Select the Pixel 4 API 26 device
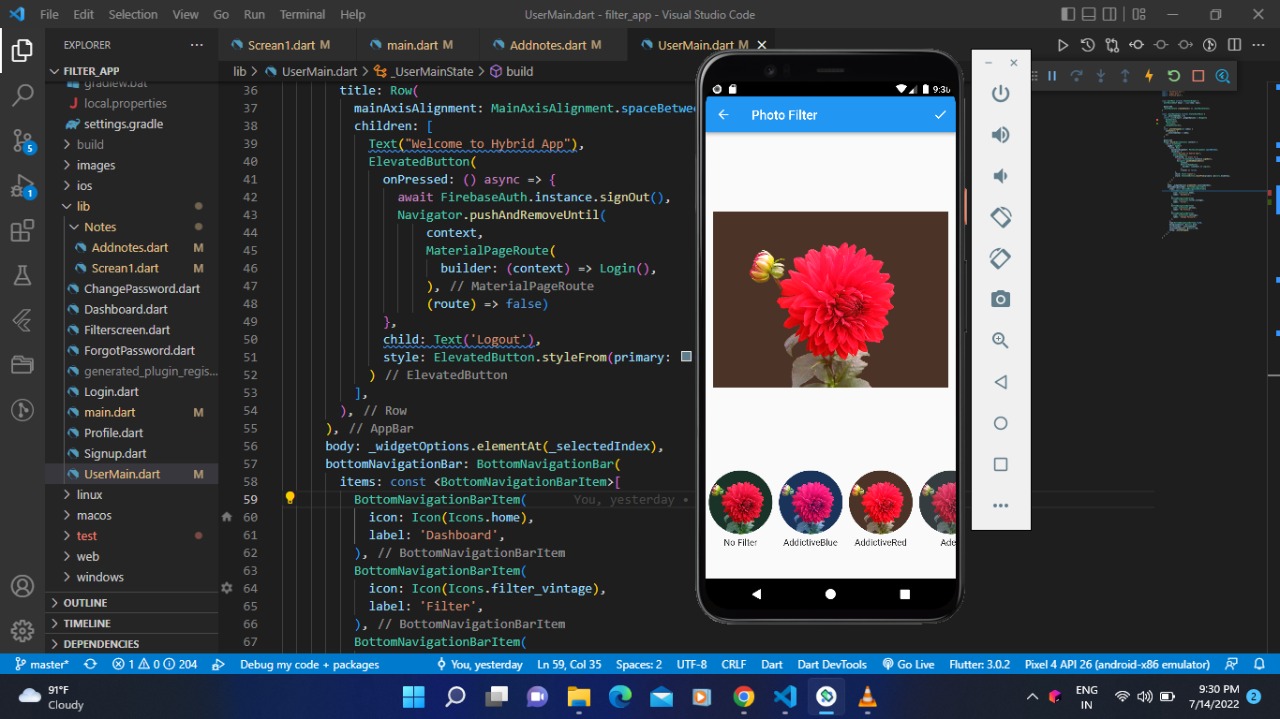Screen dimensions: 1280x719 click(x=1117, y=664)
